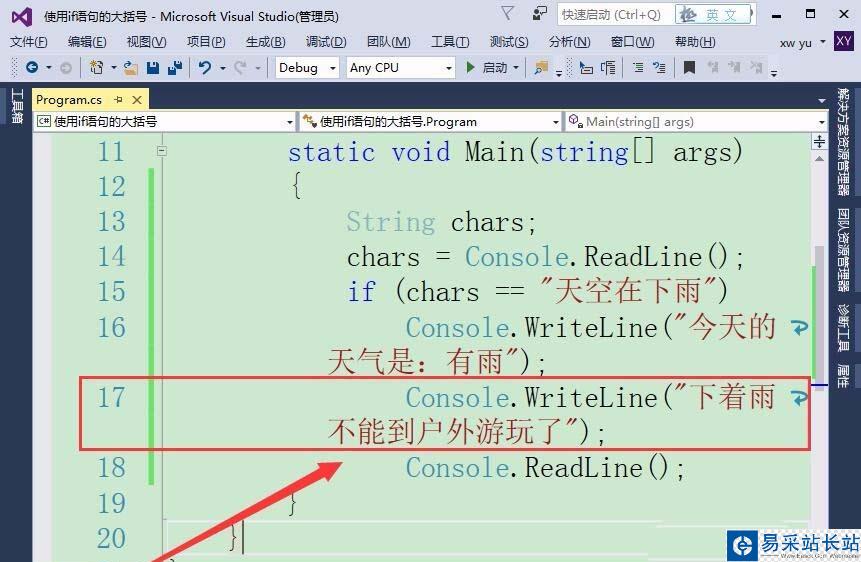Open the 帮助(H) menu
The width and height of the screenshot is (861, 562).
(695, 42)
